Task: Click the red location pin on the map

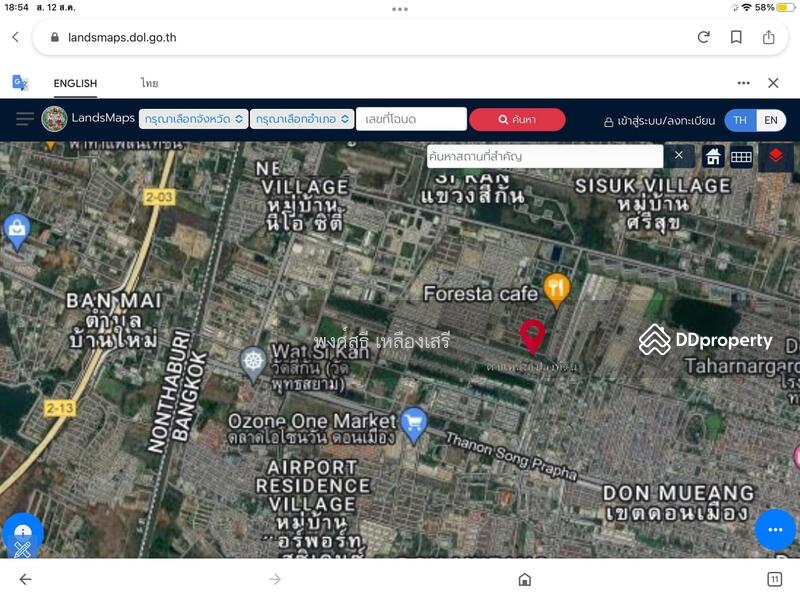Action: coord(532,336)
